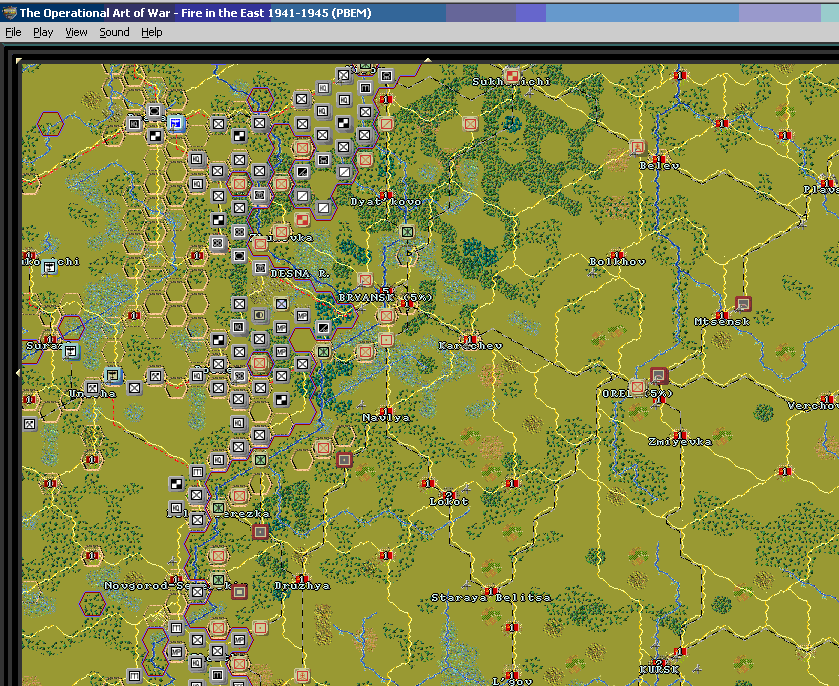
Task: Click the objective flag at Karachev
Action: [x=470, y=339]
